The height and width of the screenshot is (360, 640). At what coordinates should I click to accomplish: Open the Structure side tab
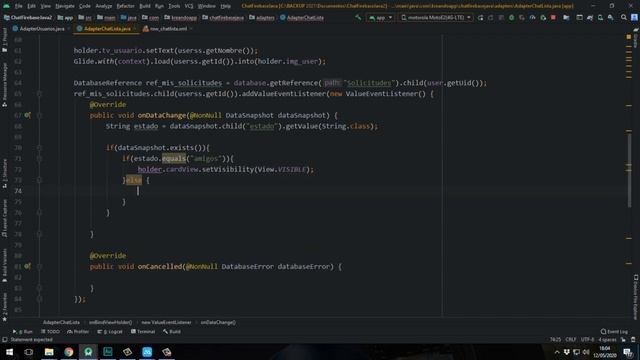(x=4, y=173)
